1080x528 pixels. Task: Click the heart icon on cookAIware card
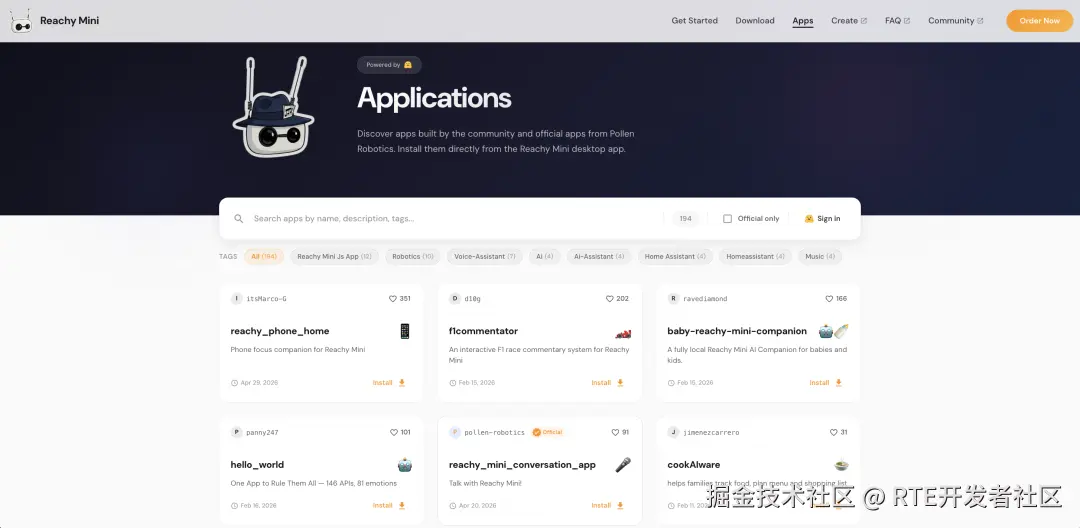tap(833, 432)
